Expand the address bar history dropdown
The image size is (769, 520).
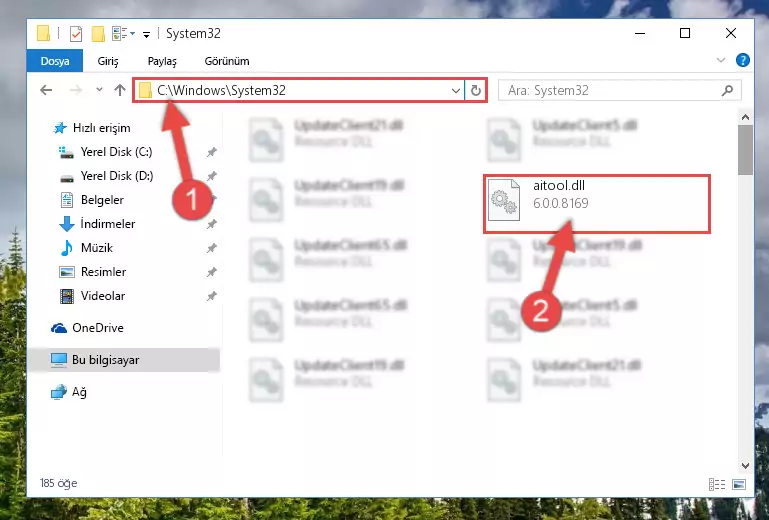[456, 90]
